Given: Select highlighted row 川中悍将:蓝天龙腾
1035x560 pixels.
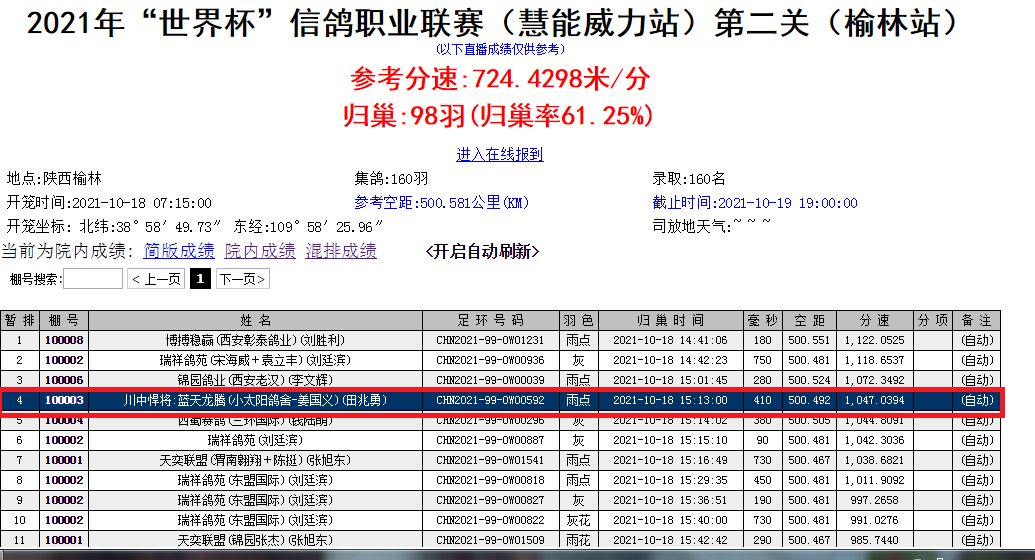Looking at the screenshot, I should pos(500,400).
